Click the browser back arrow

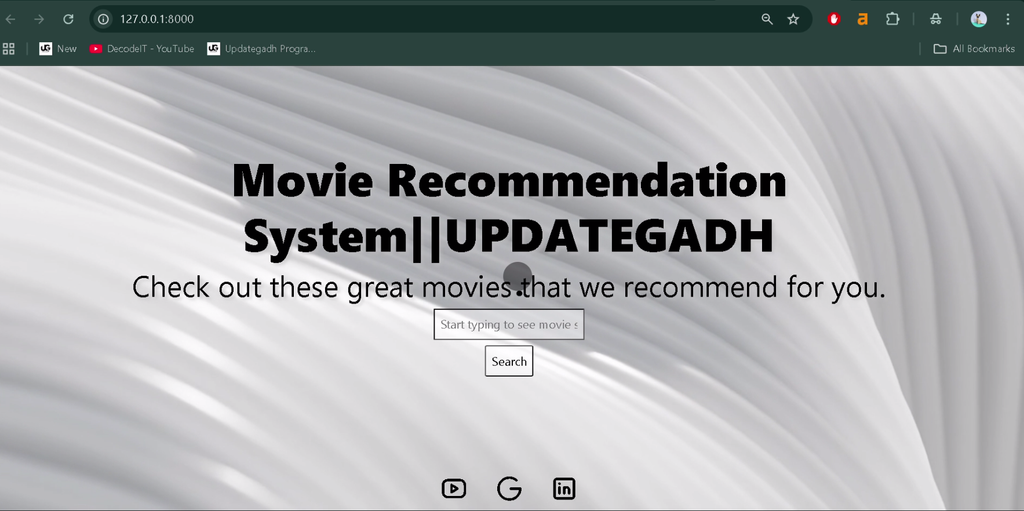point(10,19)
